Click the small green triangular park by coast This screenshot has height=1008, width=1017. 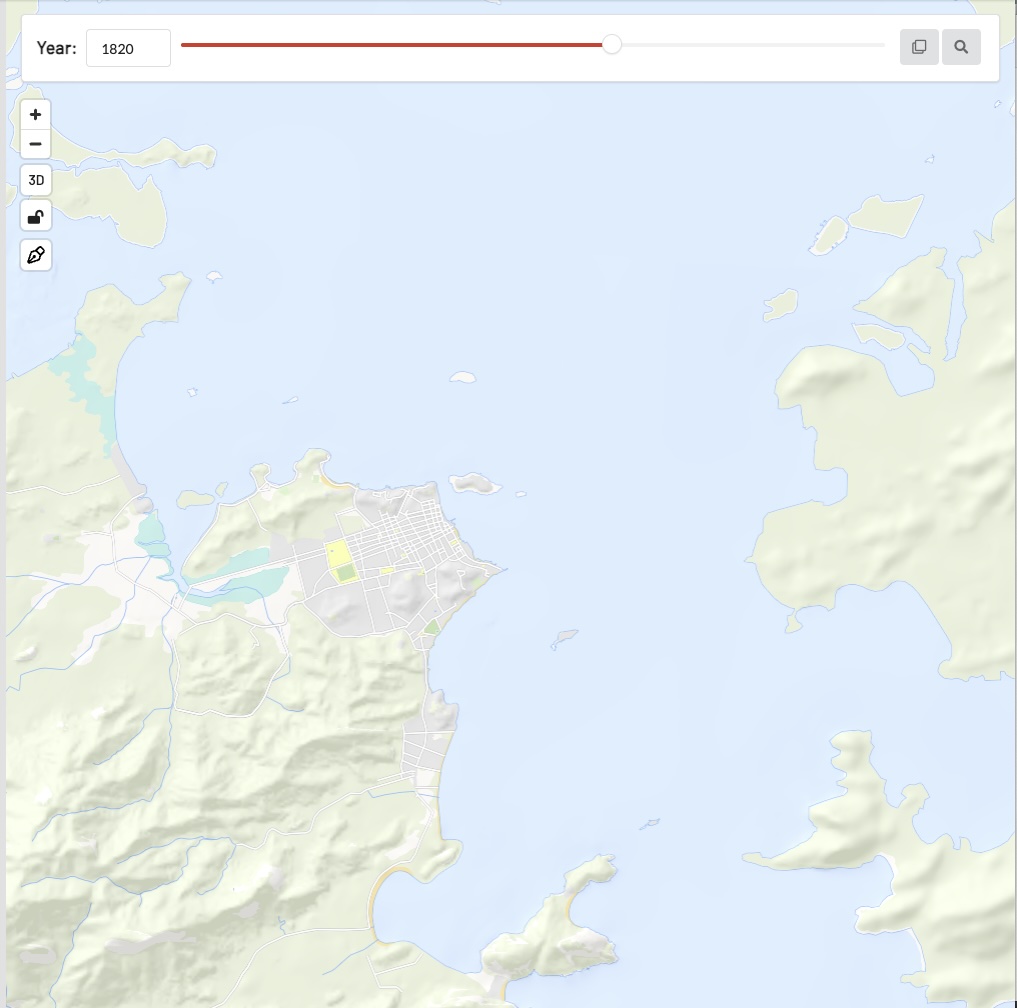pos(431,627)
